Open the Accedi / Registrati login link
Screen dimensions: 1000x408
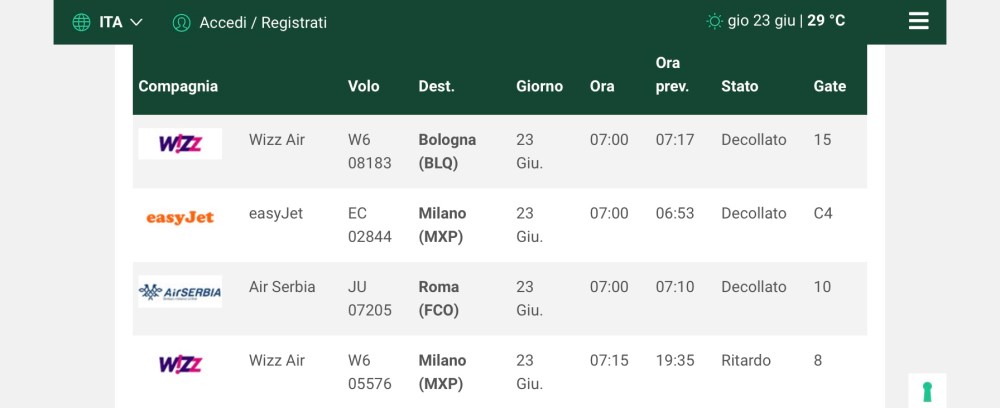point(263,22)
